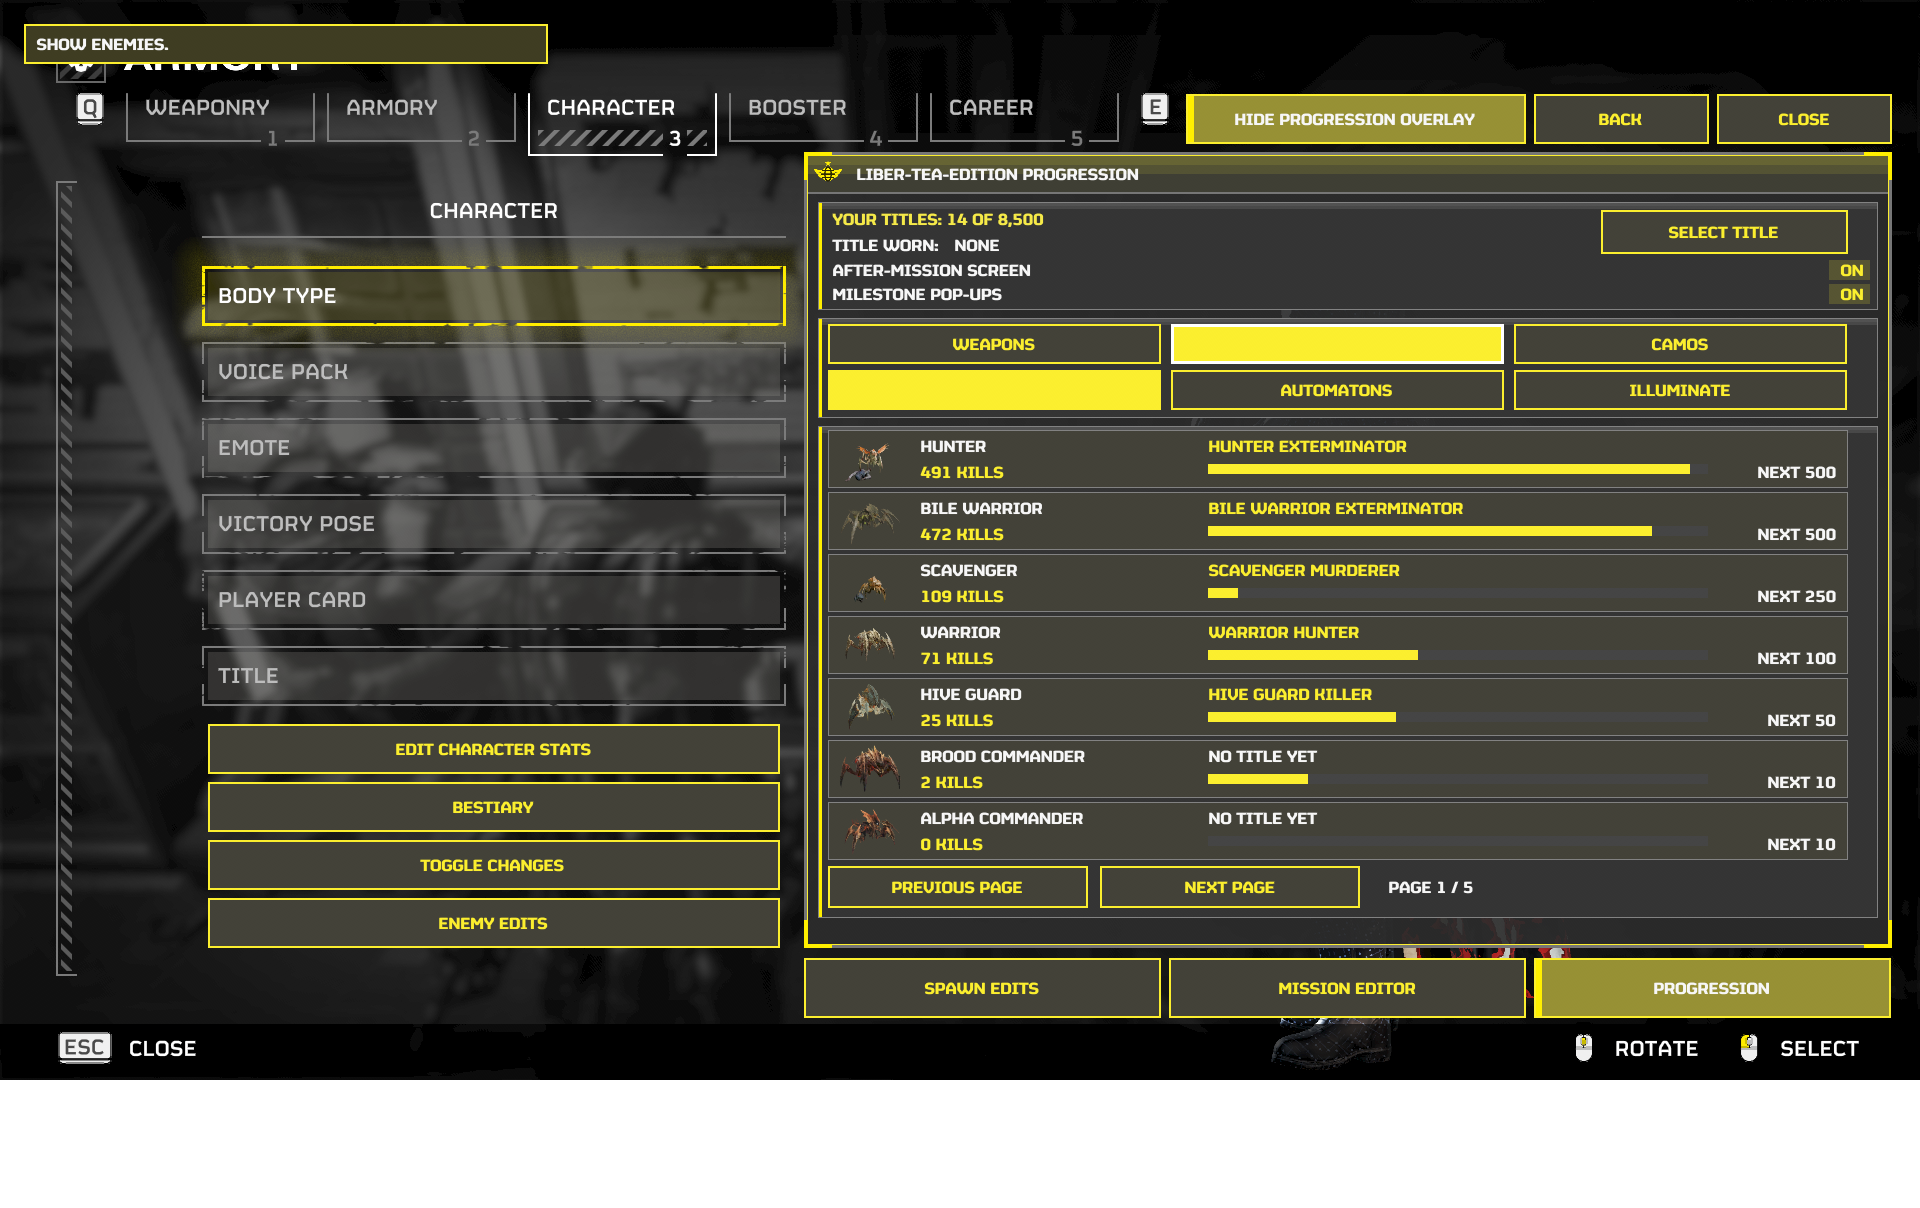The image size is (1920, 1208).
Task: Show the Automatons enemy category
Action: click(x=1337, y=390)
